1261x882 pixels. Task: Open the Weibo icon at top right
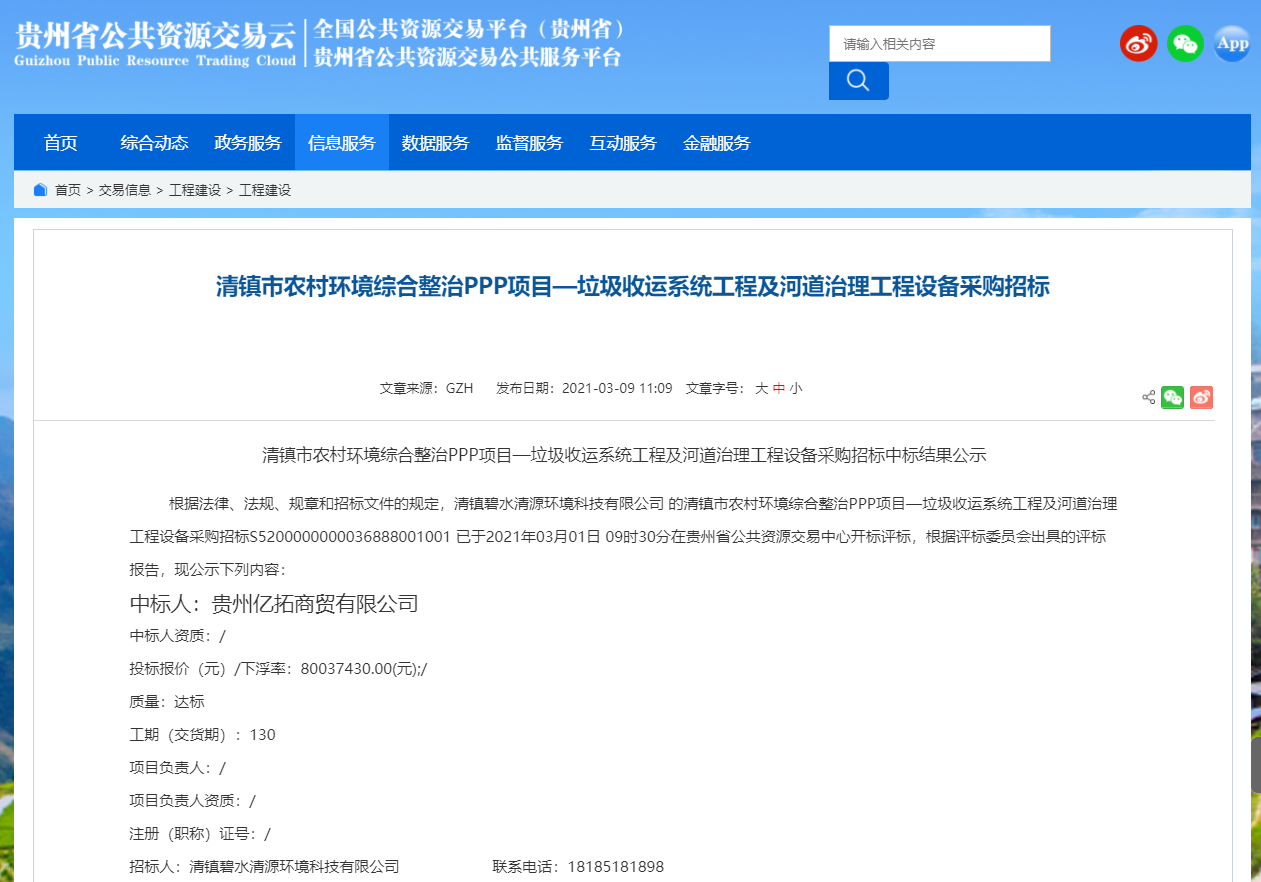pos(1138,43)
